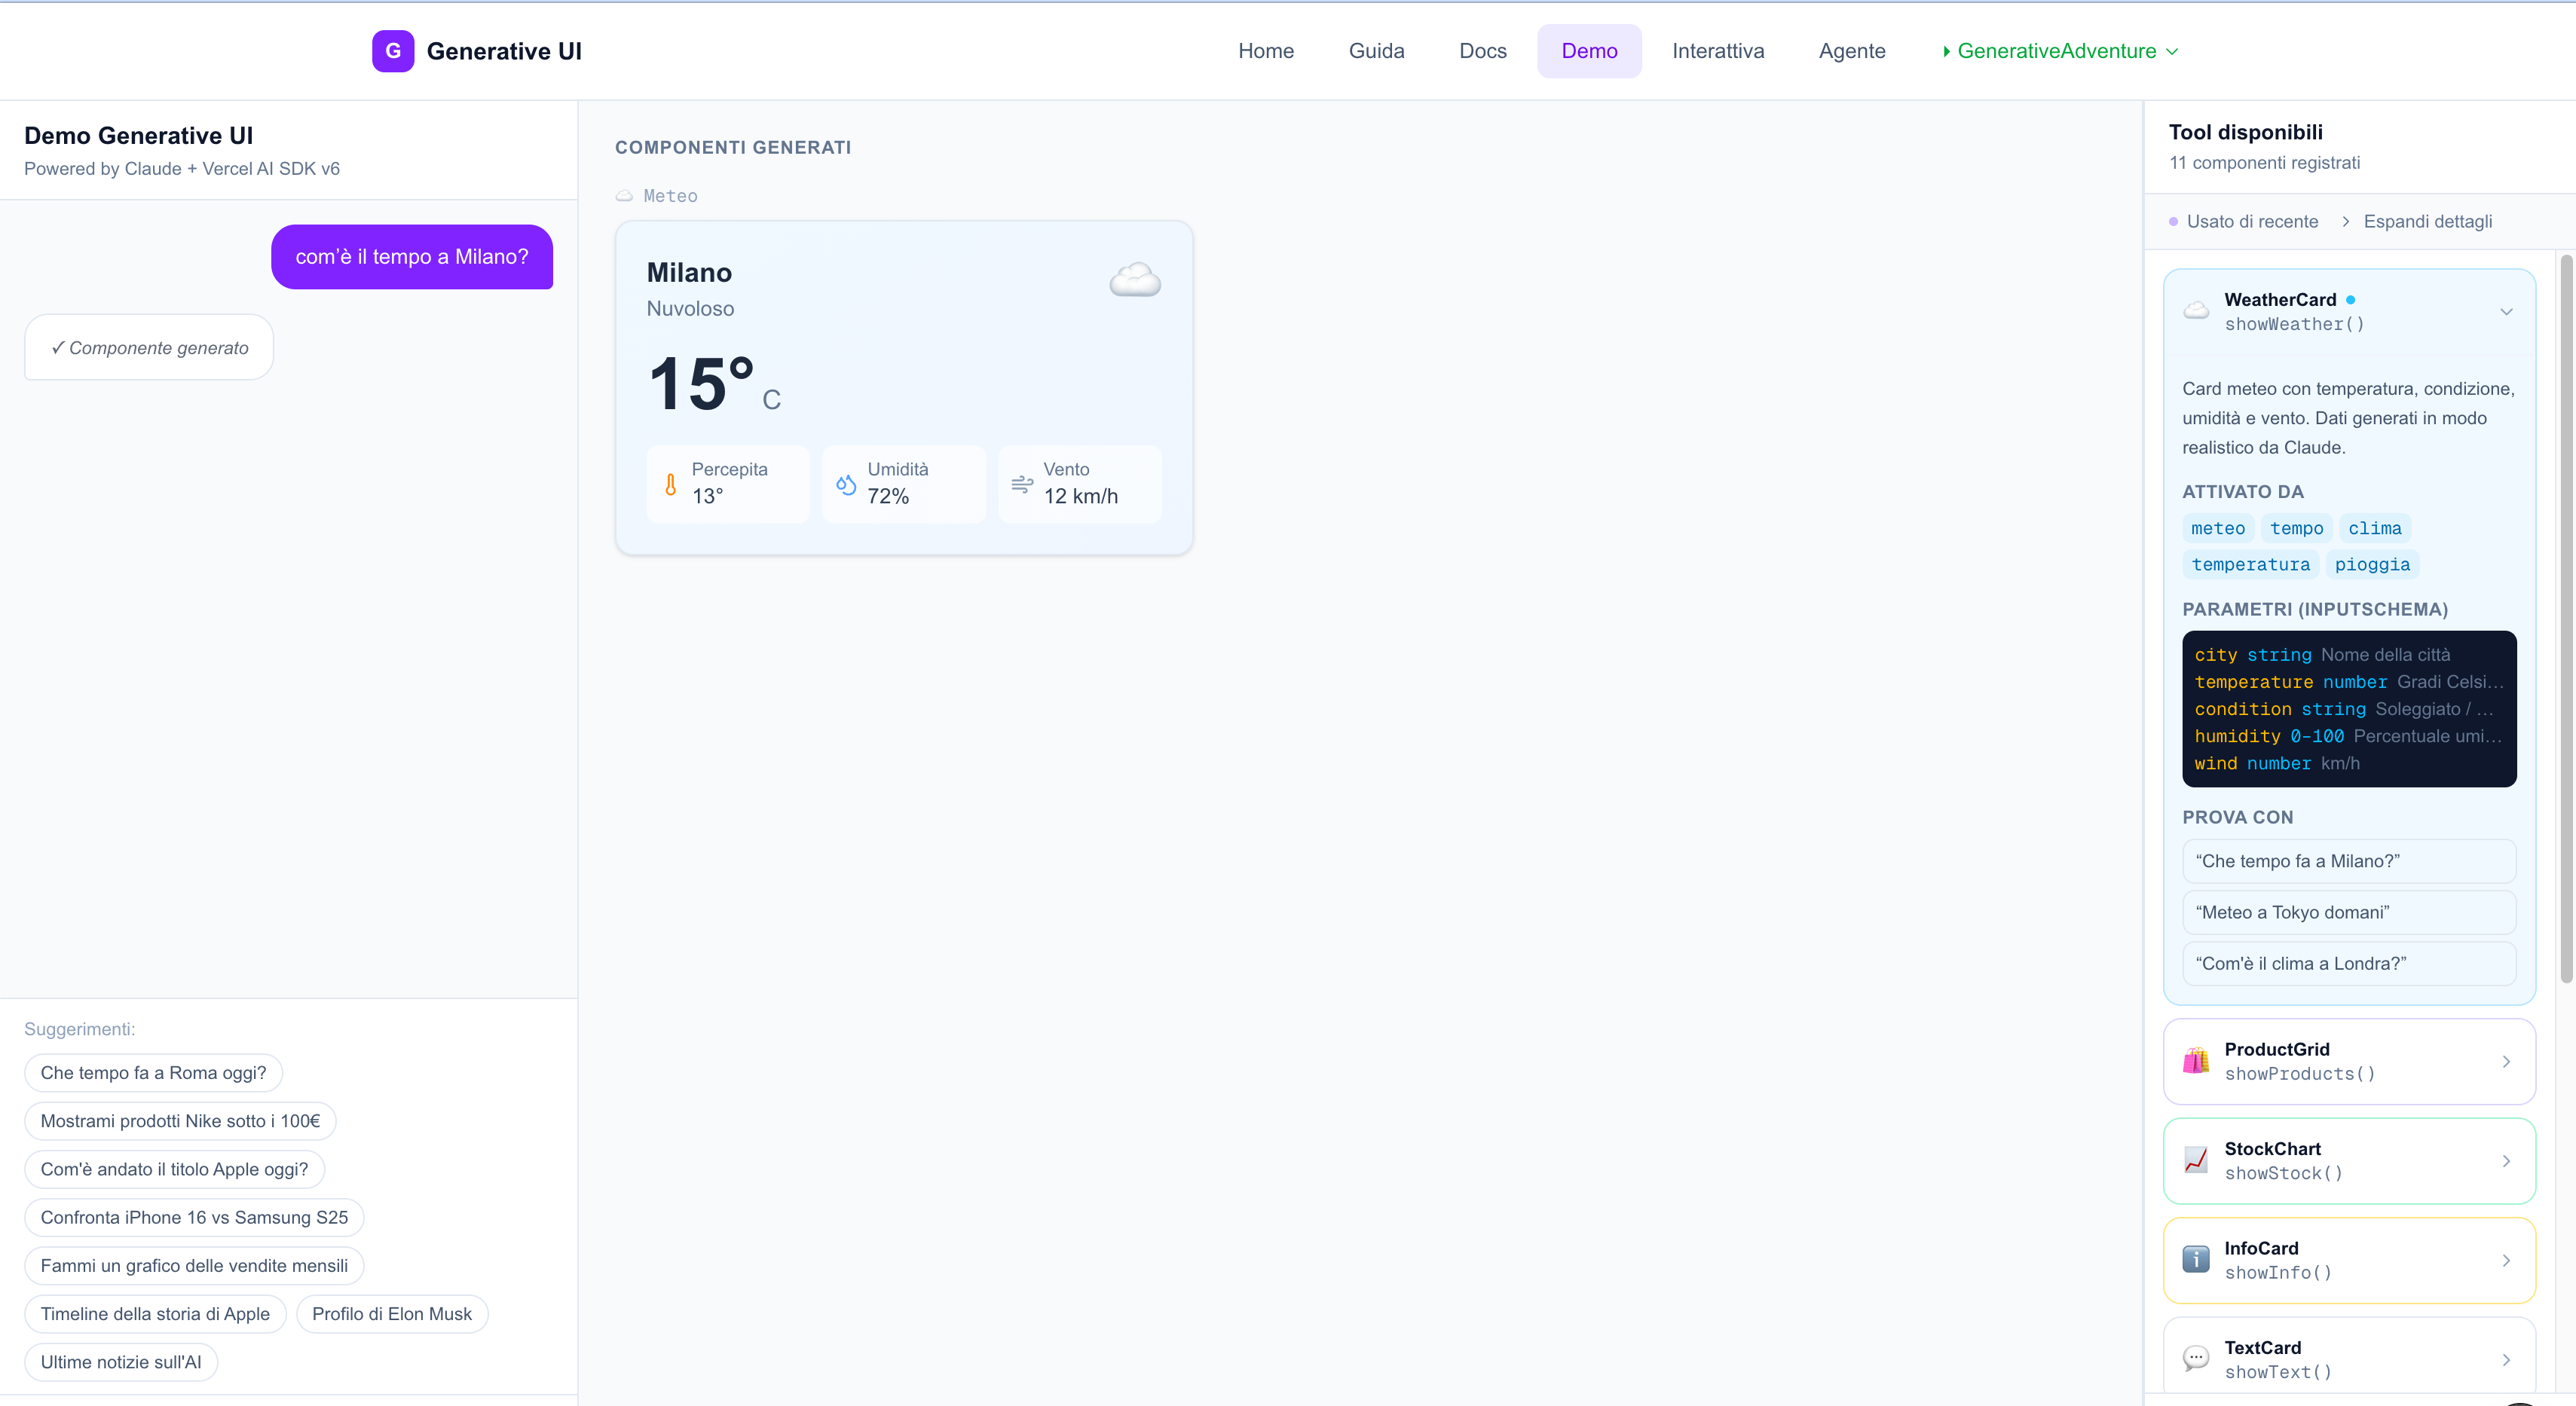Viewport: 2576px width, 1406px height.
Task: Pick suggestion 'Mostrami prodotti Nike sotto i 100€'
Action: tap(180, 1120)
